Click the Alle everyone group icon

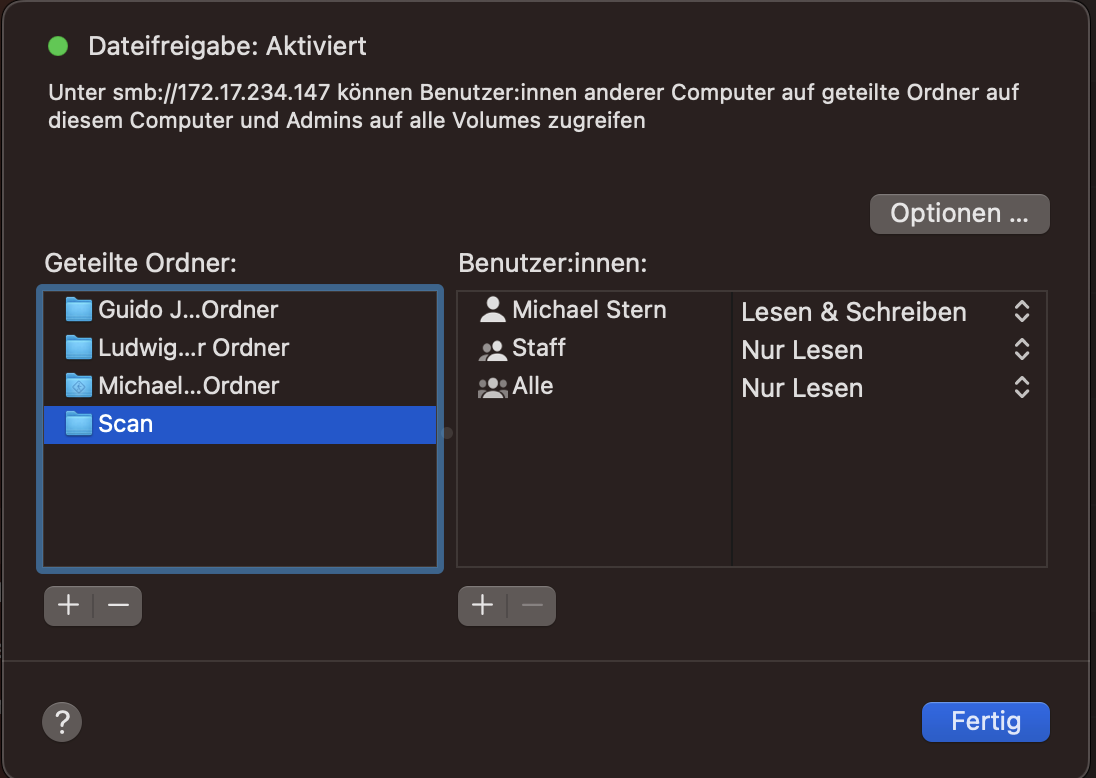coord(493,387)
